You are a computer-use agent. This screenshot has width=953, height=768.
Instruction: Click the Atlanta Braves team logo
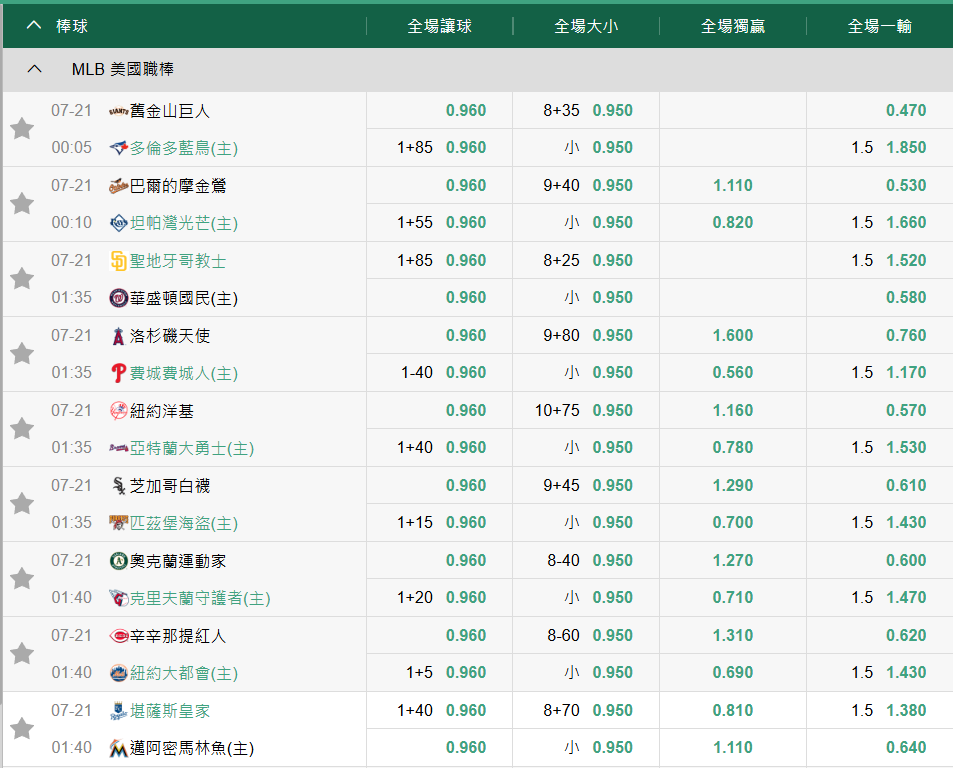click(119, 448)
